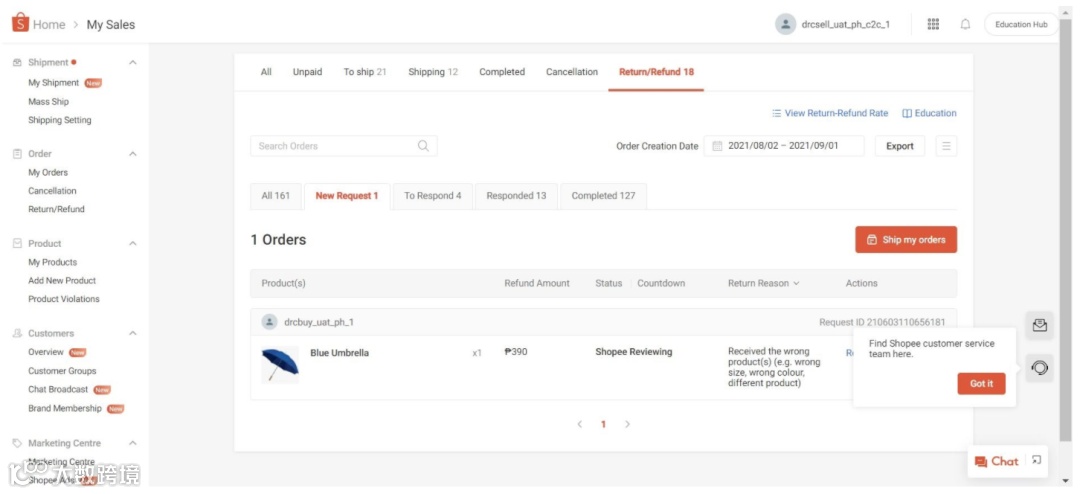Open Customer Groups in sidebar

[x=62, y=371]
